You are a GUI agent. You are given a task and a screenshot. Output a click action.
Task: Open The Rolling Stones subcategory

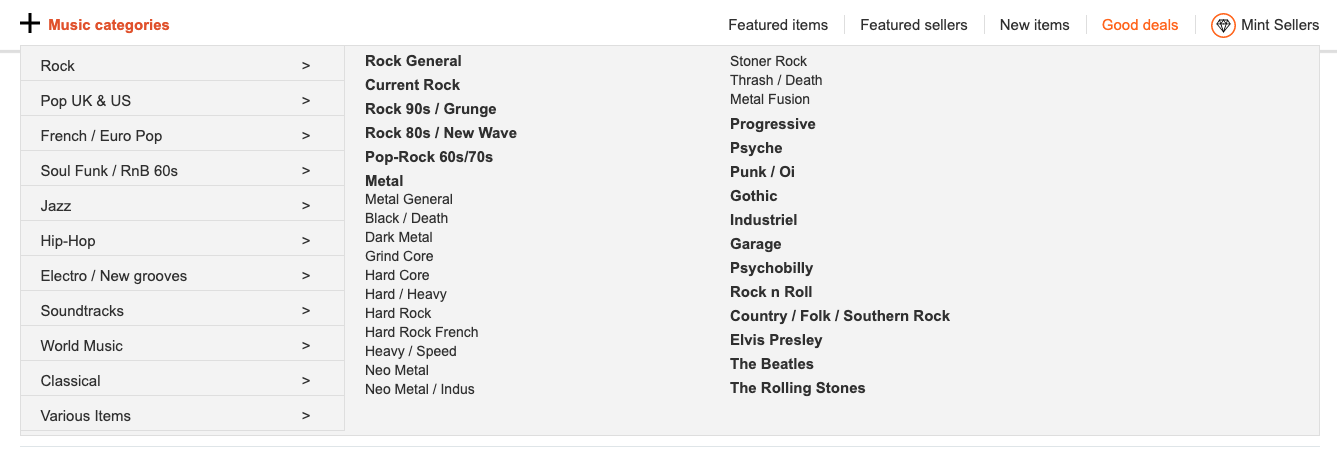pyautogui.click(x=798, y=388)
